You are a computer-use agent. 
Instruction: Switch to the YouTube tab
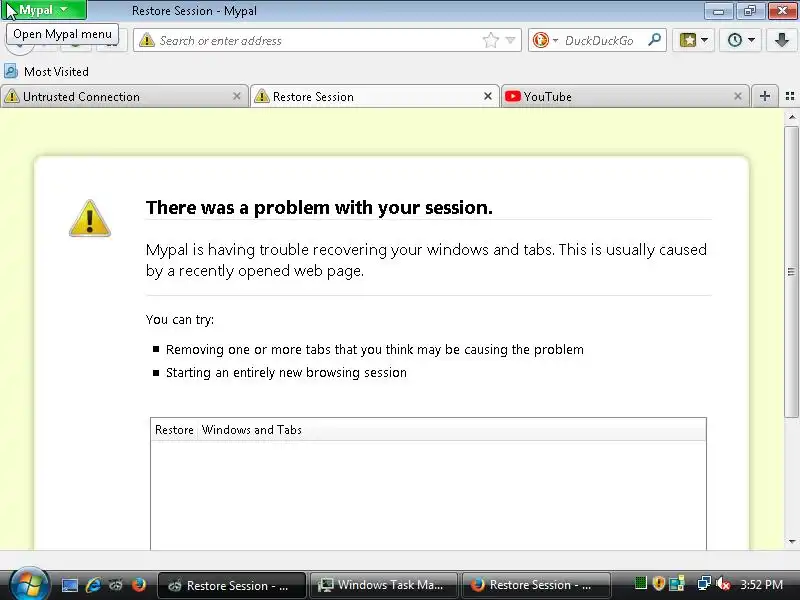626,96
